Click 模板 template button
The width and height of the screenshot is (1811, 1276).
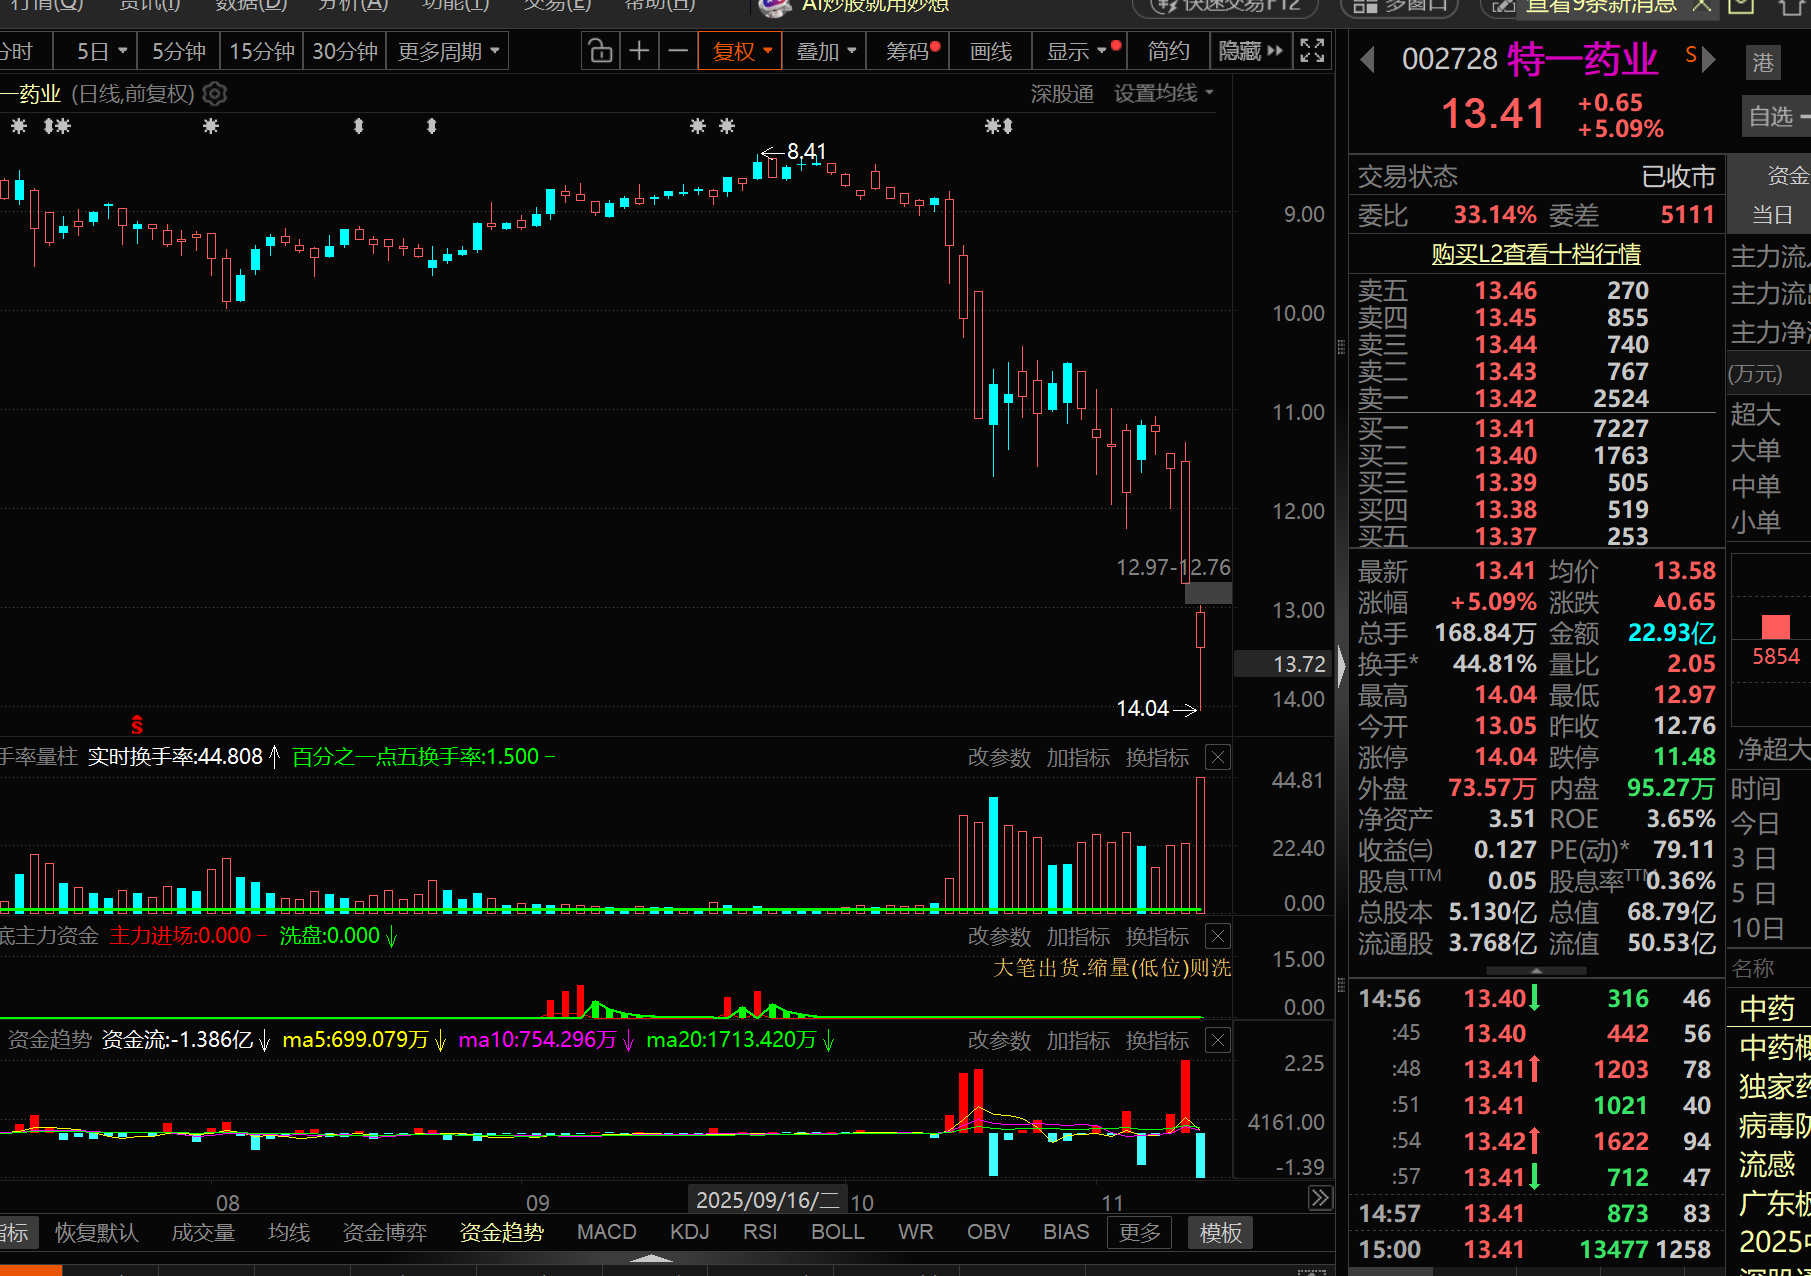click(x=1221, y=1232)
